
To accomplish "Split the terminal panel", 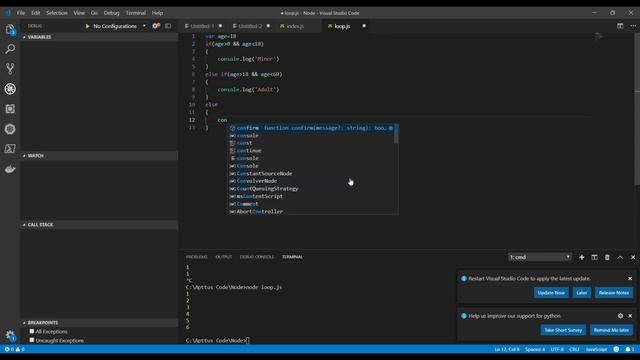I will (594, 257).
